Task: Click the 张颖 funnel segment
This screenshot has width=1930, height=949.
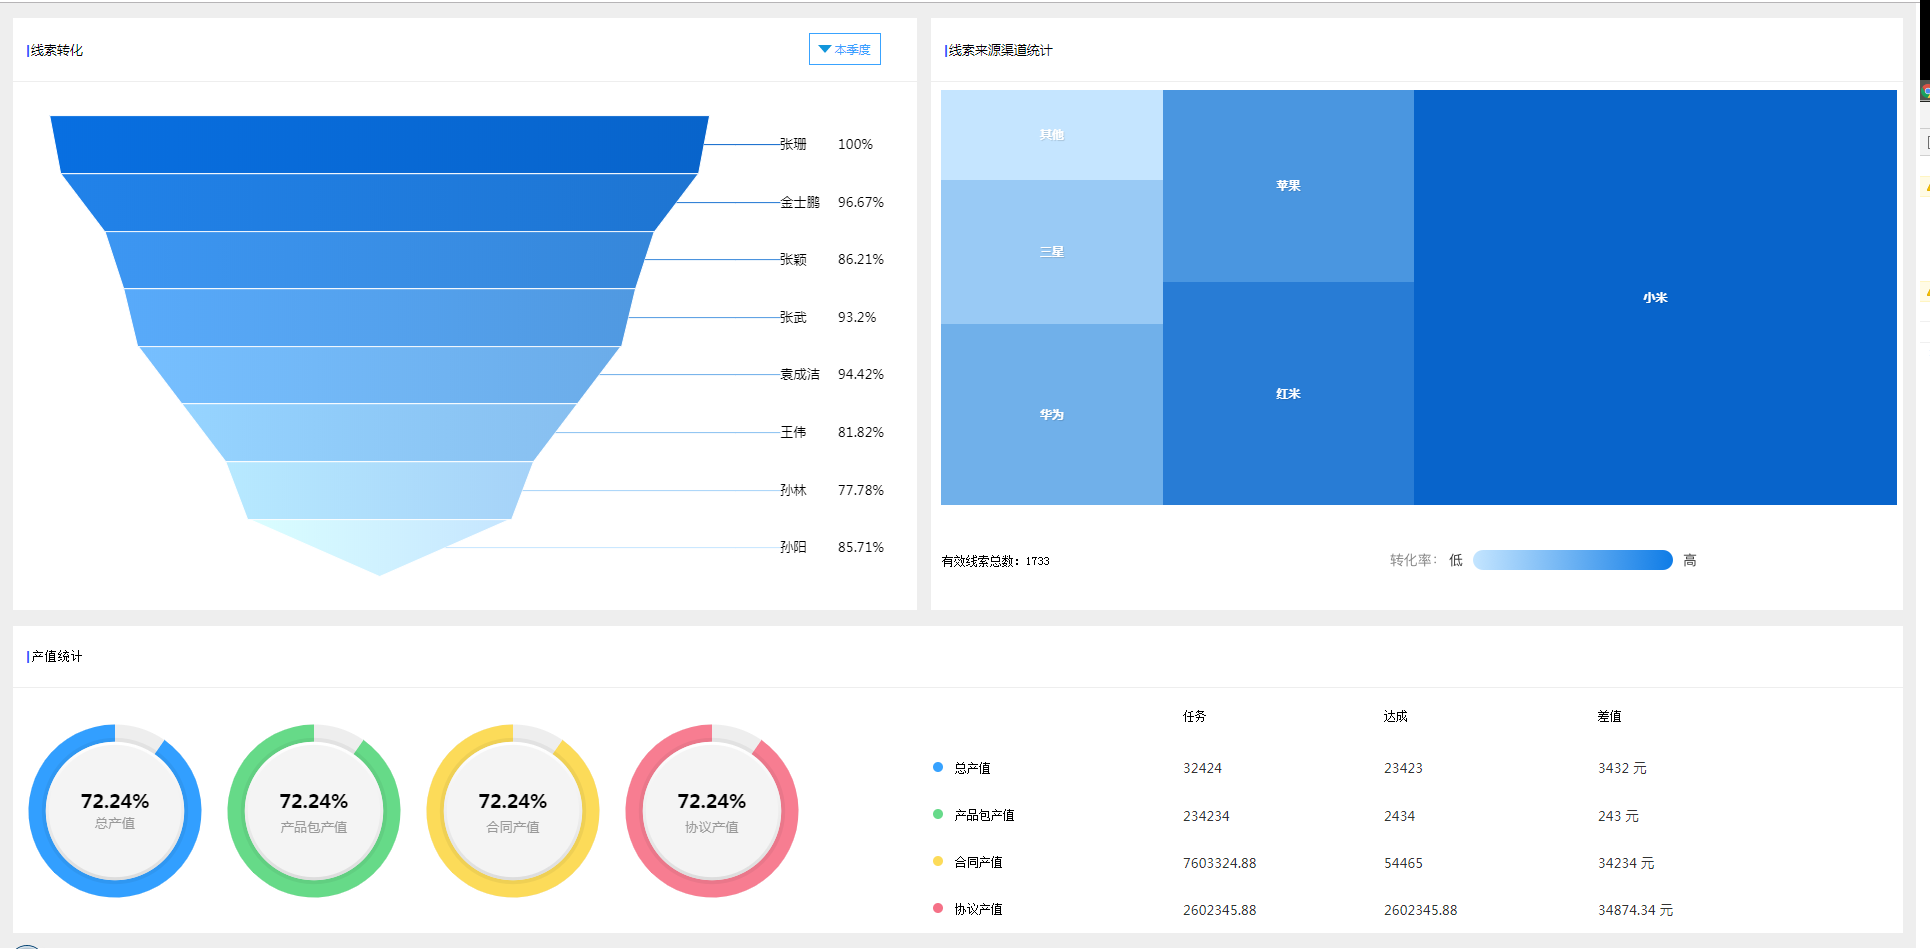Action: [x=380, y=260]
